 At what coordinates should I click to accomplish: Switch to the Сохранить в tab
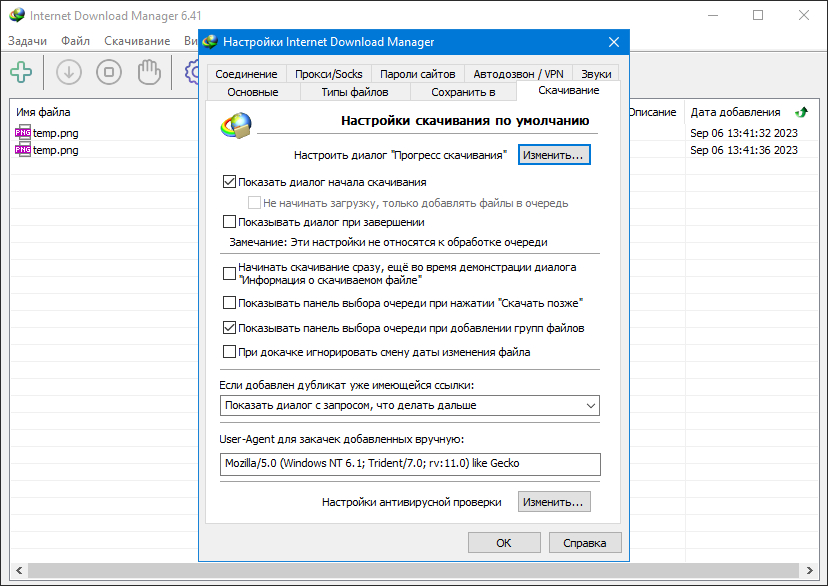(x=463, y=92)
